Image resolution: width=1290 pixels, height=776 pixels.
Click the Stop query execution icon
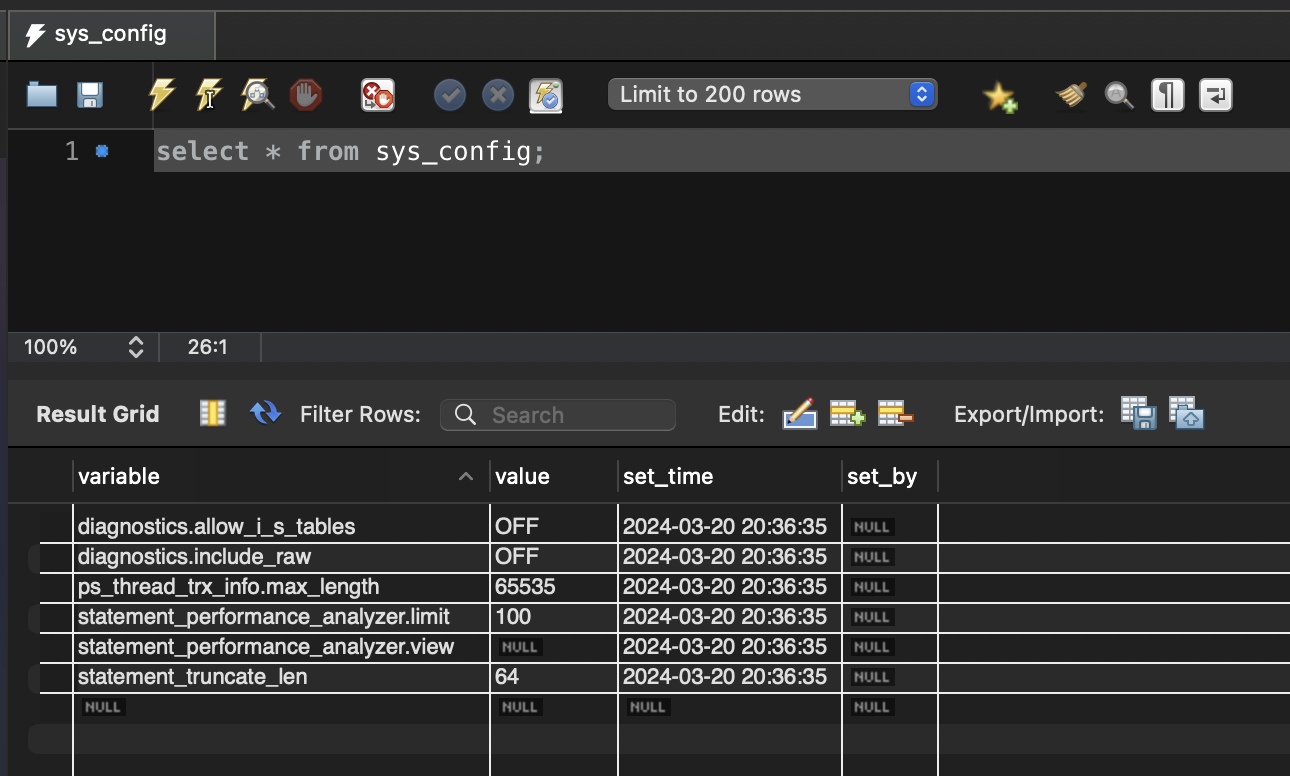click(305, 95)
